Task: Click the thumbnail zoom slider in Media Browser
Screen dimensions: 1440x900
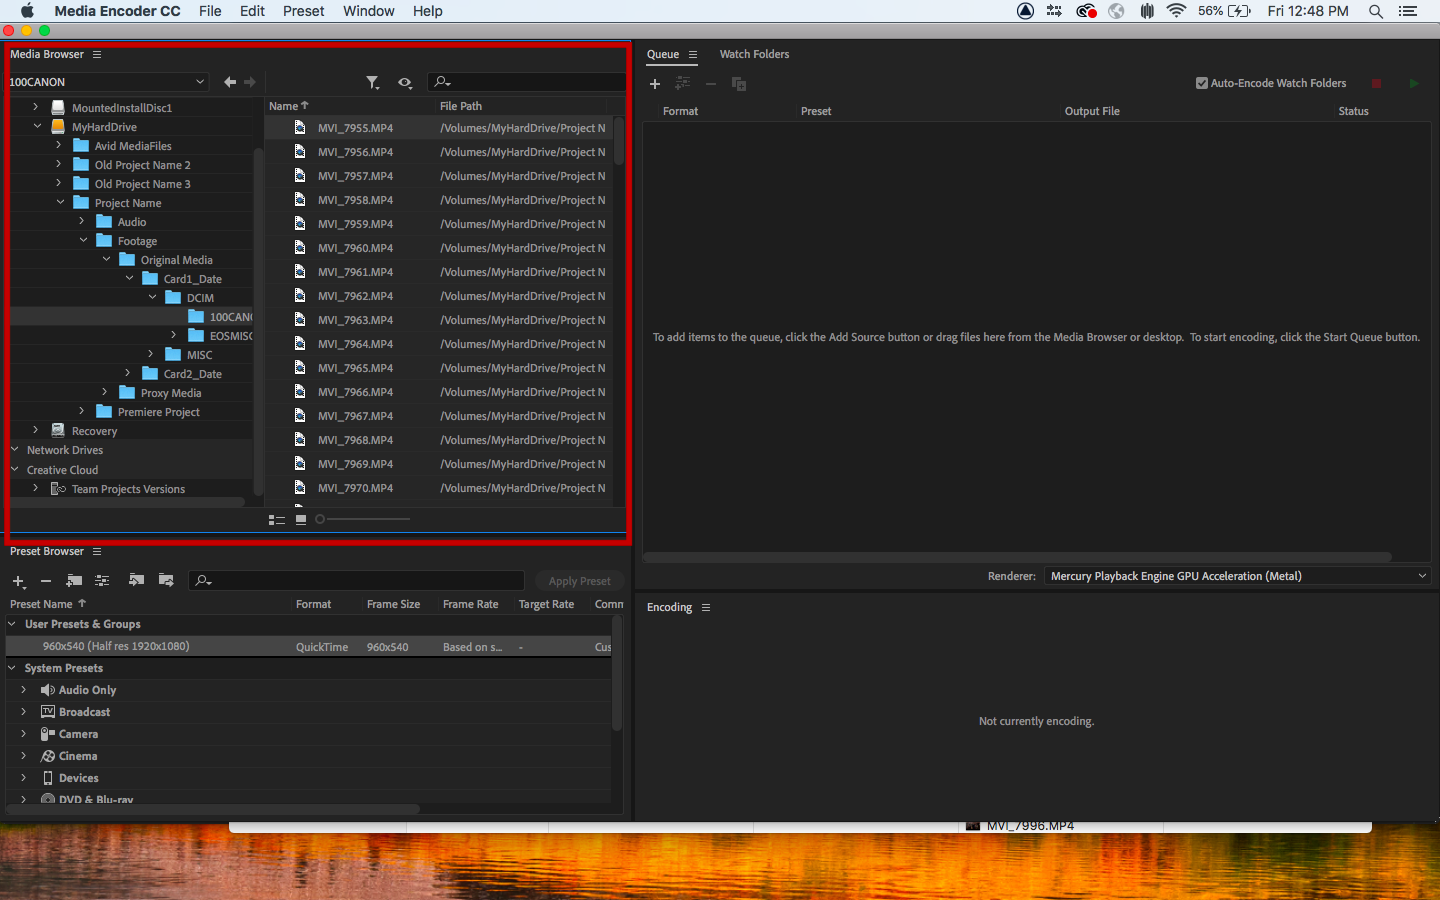Action: coord(363,519)
